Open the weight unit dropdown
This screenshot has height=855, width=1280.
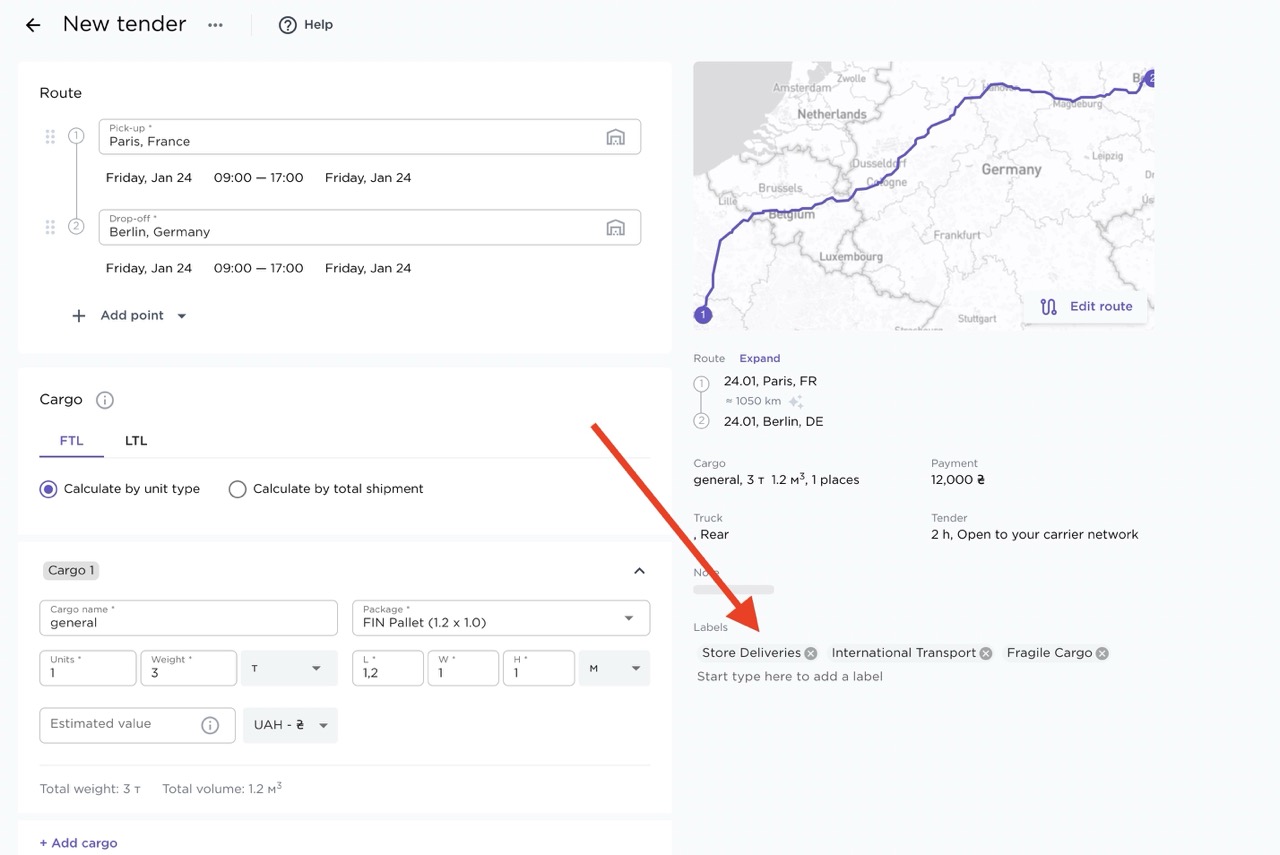pyautogui.click(x=289, y=668)
